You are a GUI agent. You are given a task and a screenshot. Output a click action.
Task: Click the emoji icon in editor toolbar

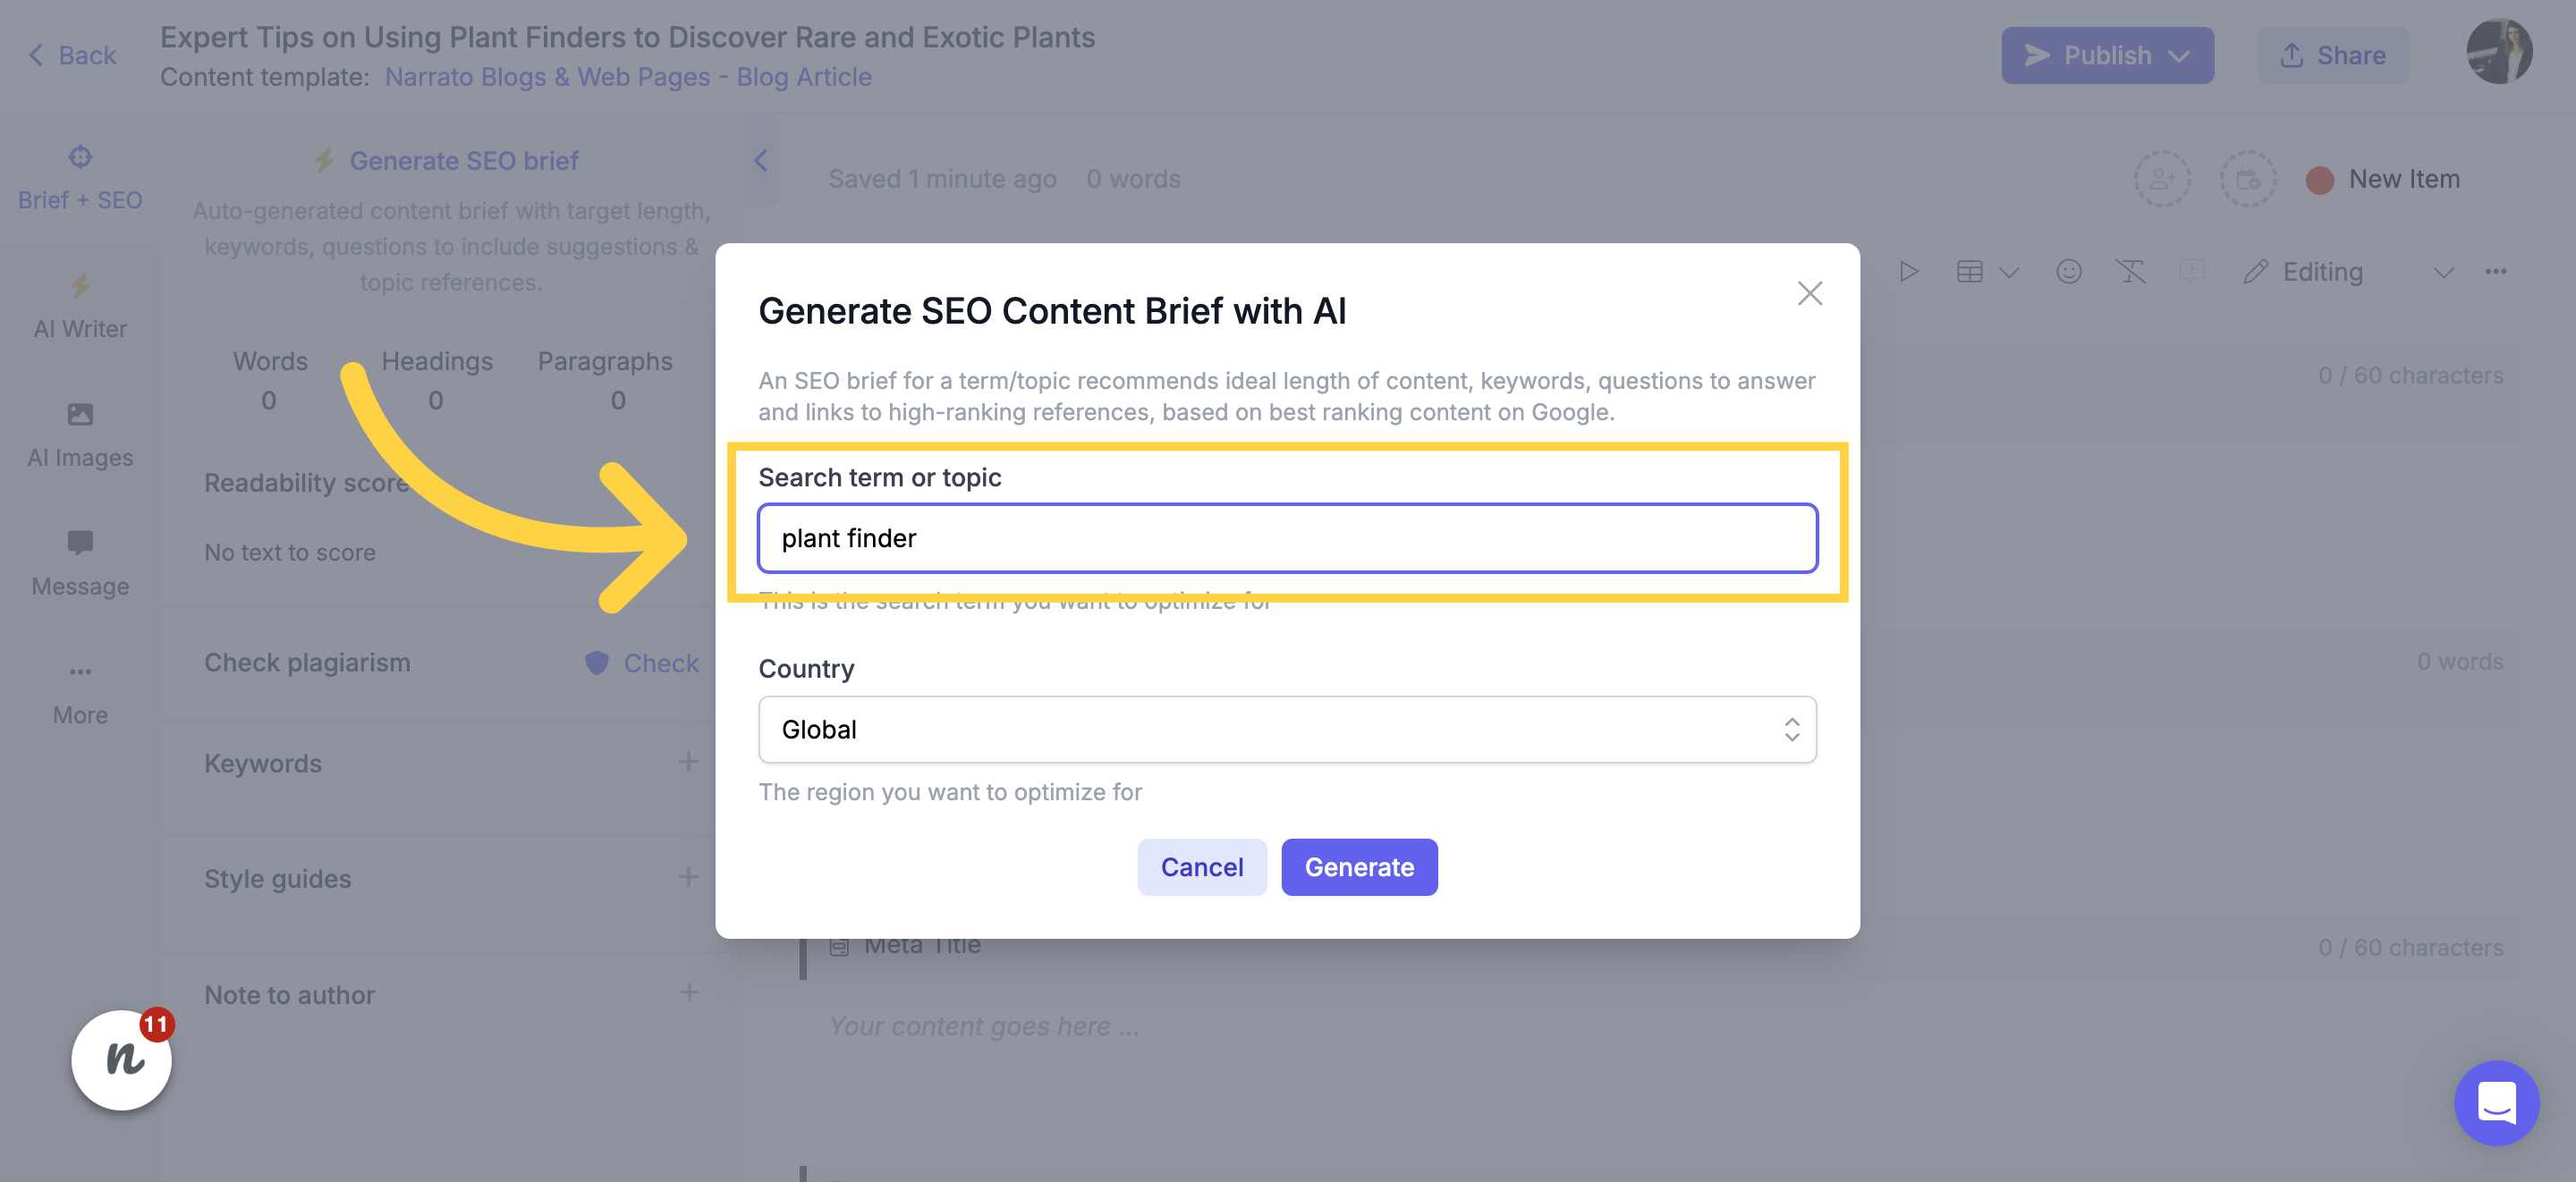[2068, 272]
